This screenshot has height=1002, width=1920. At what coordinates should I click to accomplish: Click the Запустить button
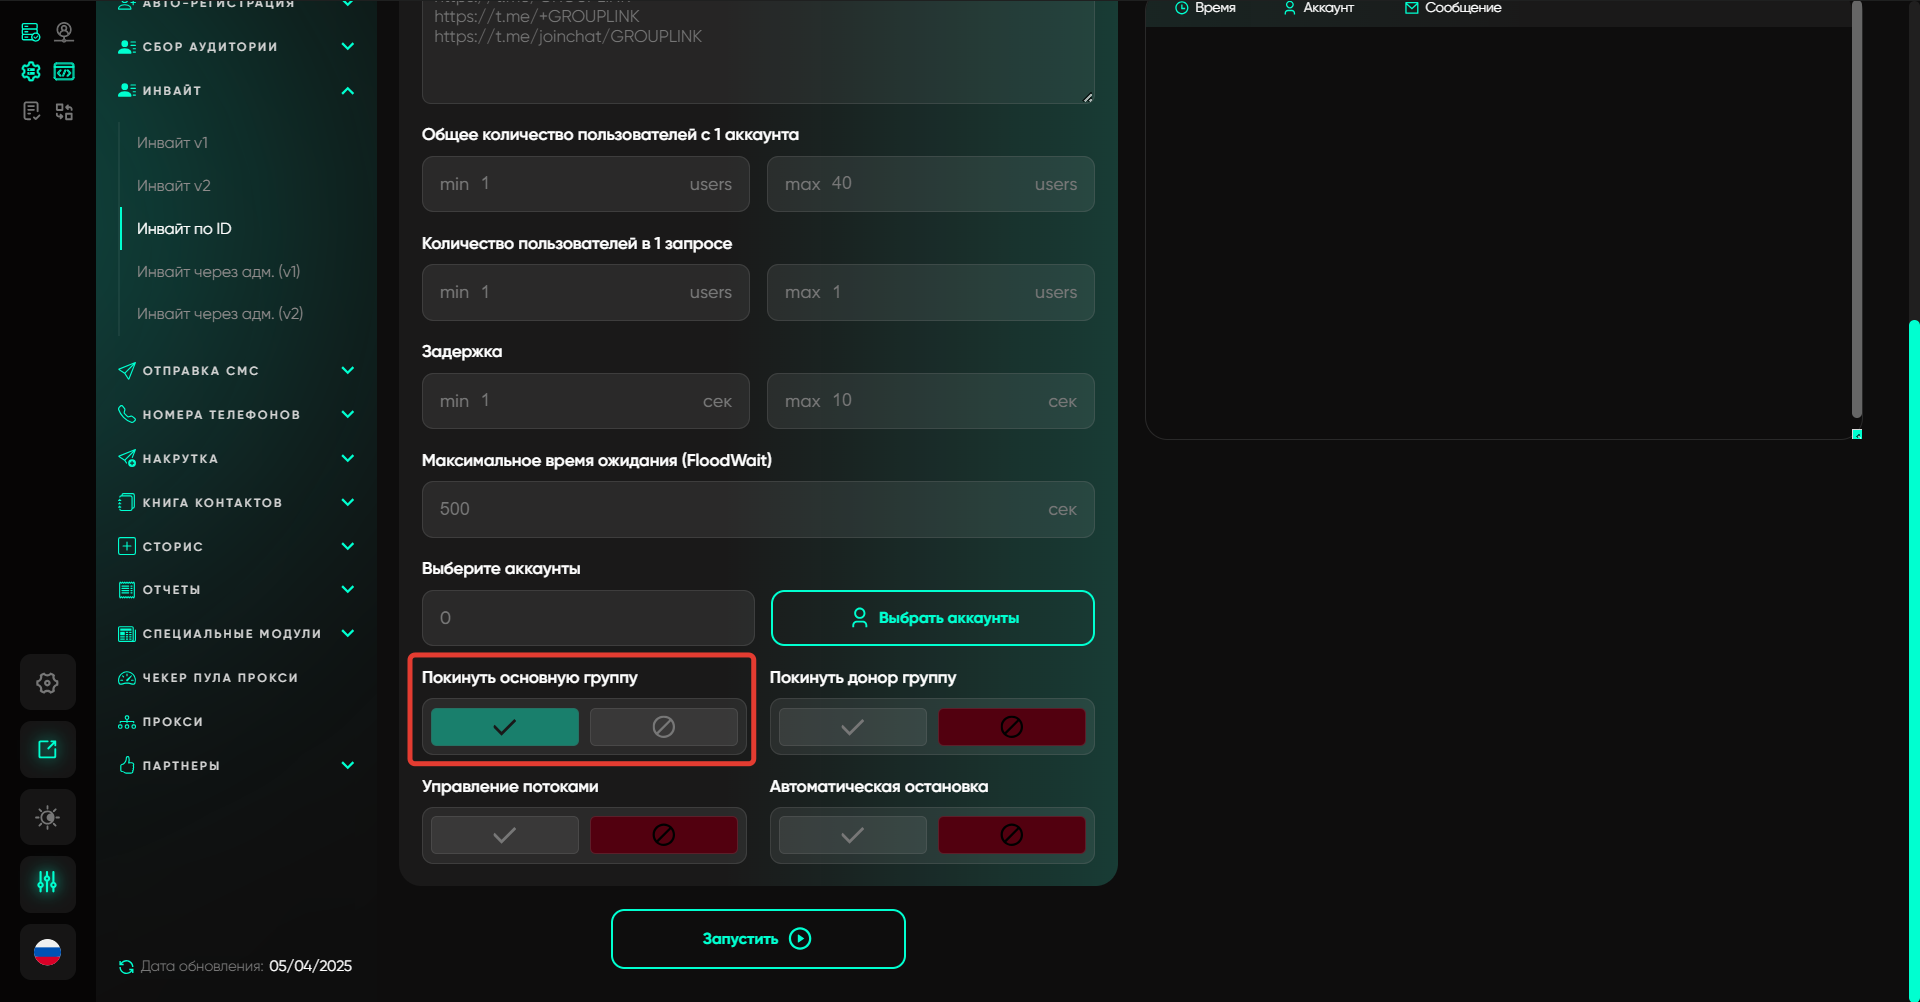pos(758,939)
